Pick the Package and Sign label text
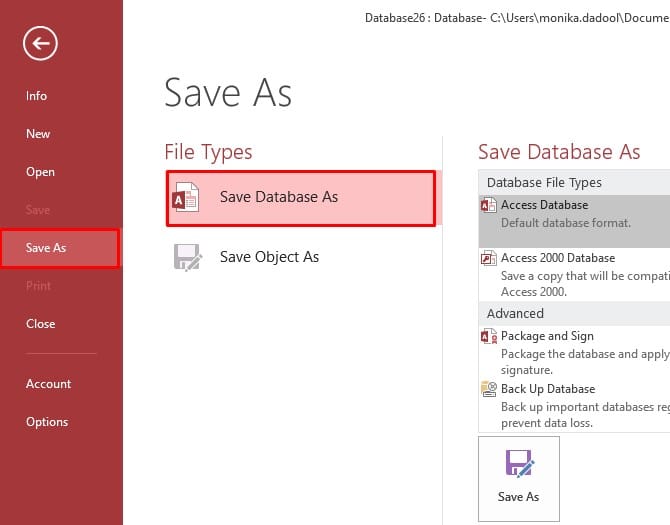The image size is (670, 525). coord(547,336)
